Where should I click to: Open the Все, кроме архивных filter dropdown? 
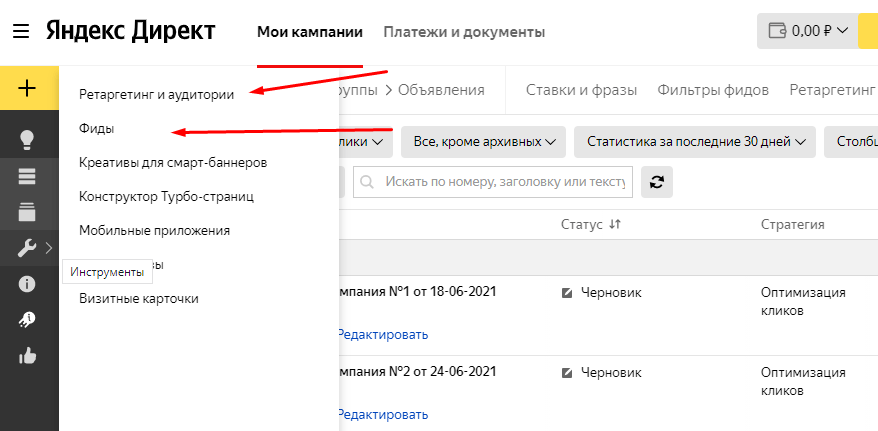click(x=485, y=142)
